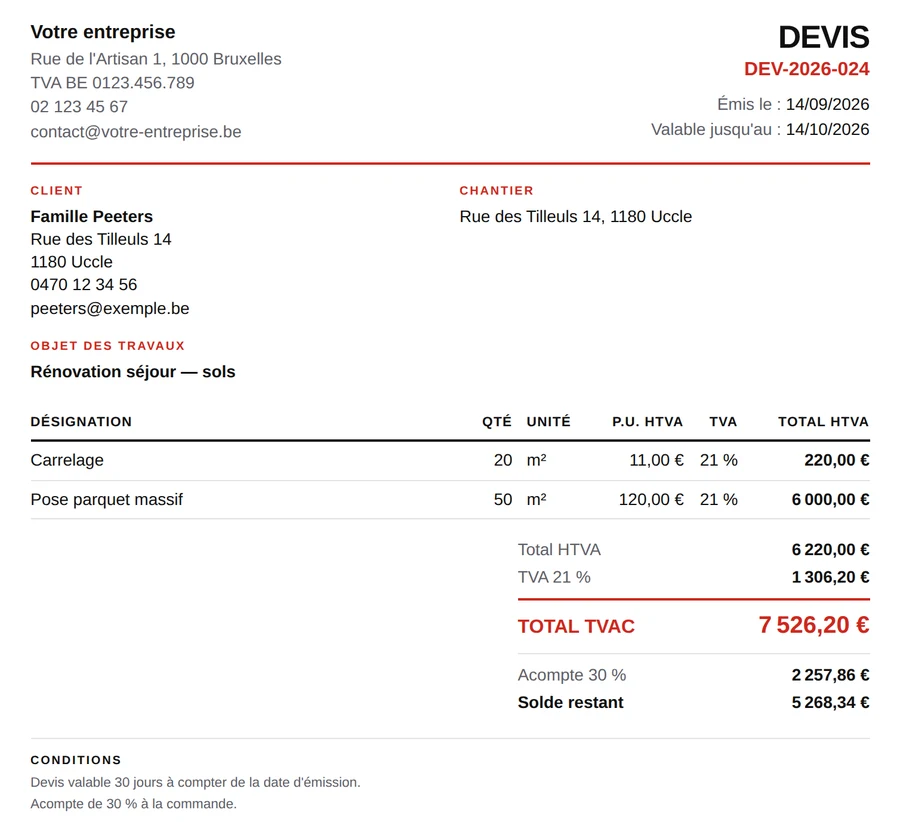Screen dimensions: 900x822
Task: Click the company phone '02 123 45 67'
Action: click(x=79, y=107)
